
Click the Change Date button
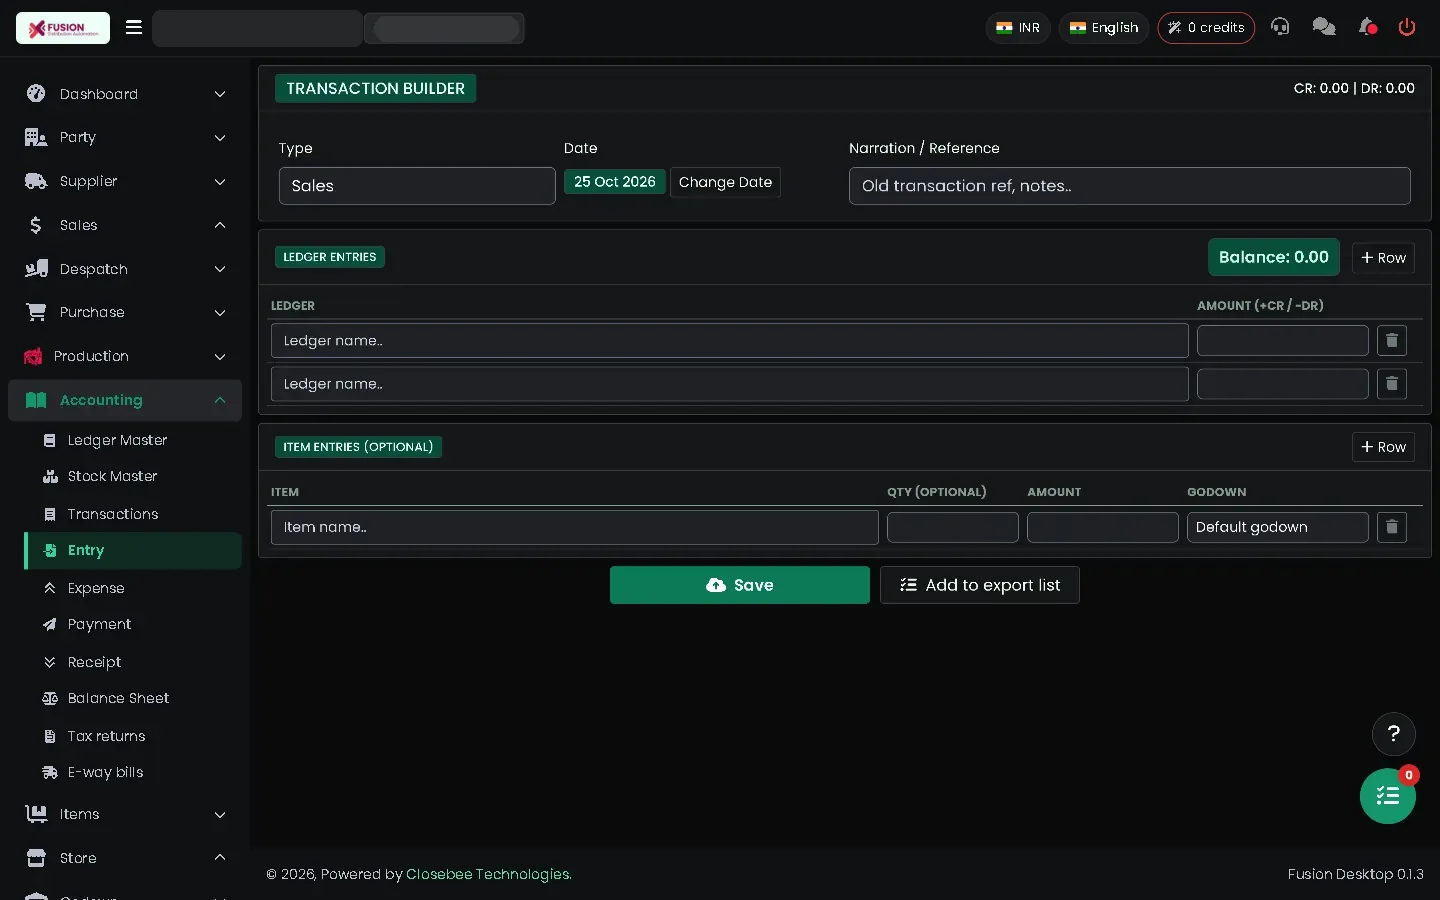[x=725, y=182]
